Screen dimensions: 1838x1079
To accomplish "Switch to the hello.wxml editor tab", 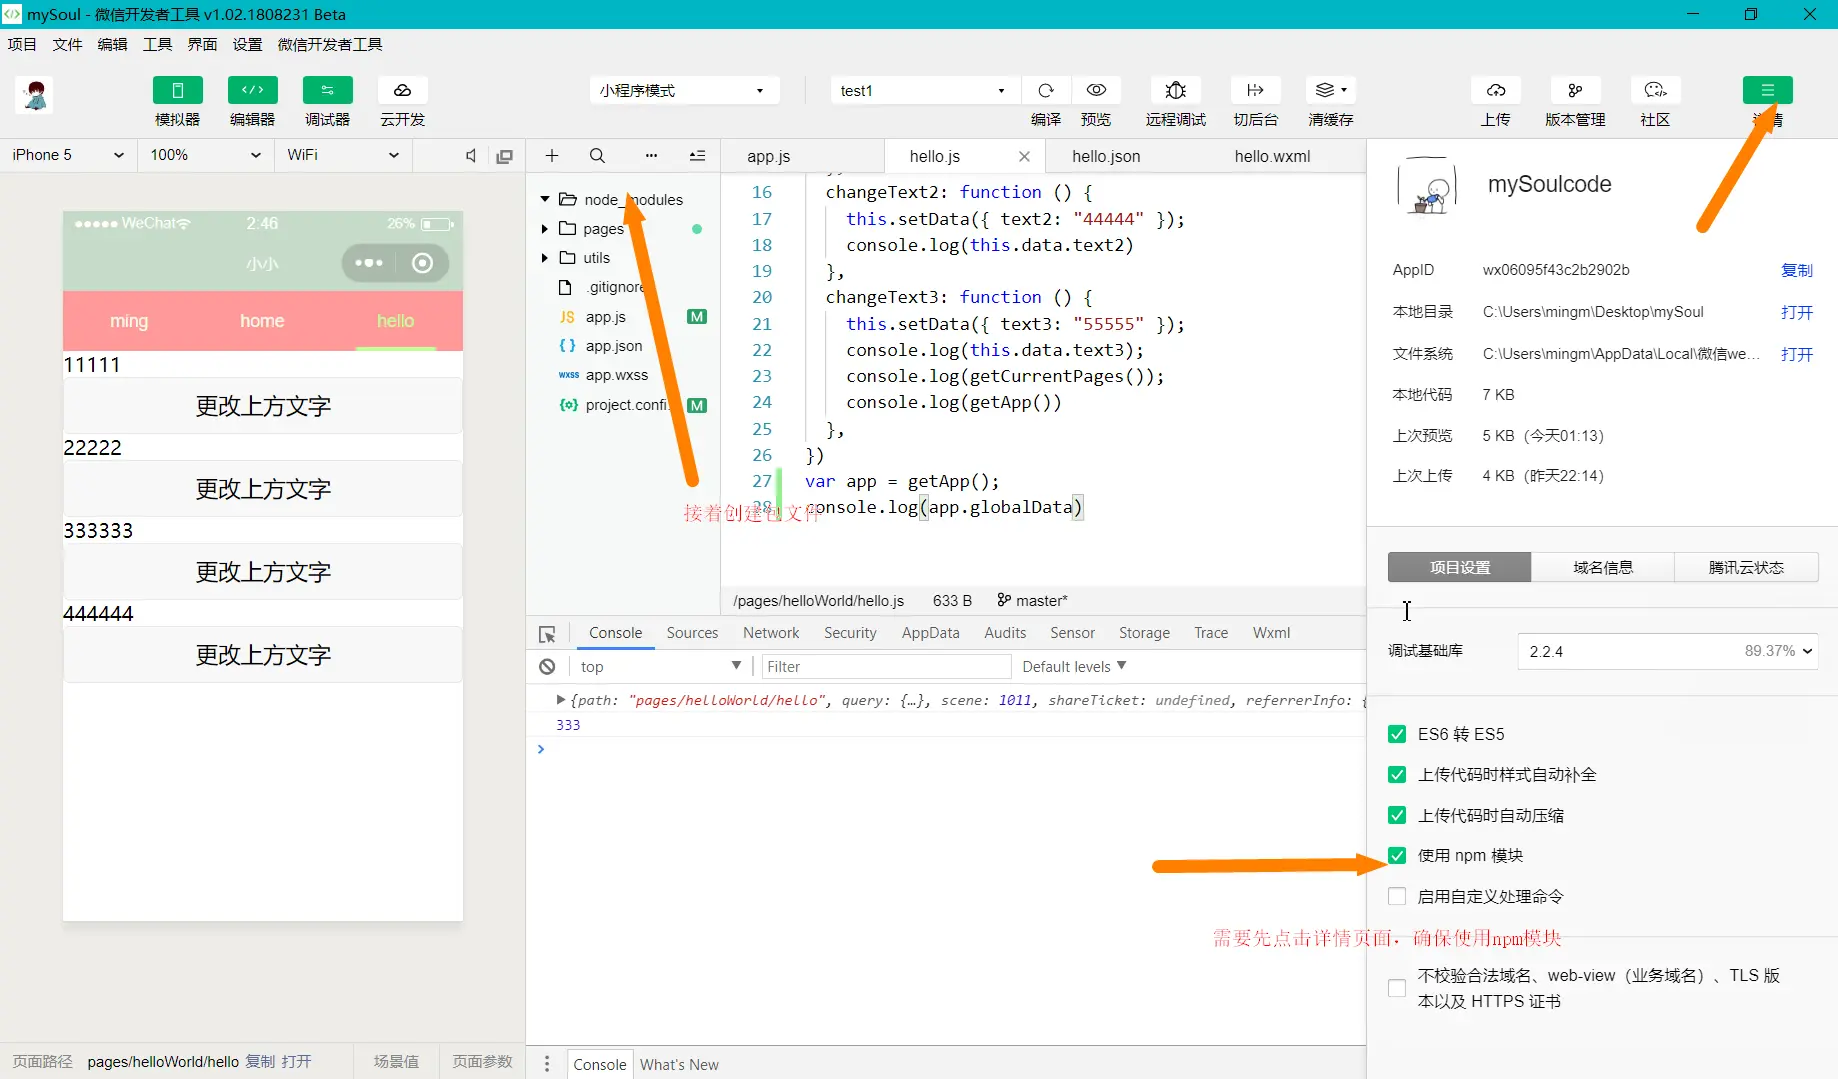I will point(1272,156).
